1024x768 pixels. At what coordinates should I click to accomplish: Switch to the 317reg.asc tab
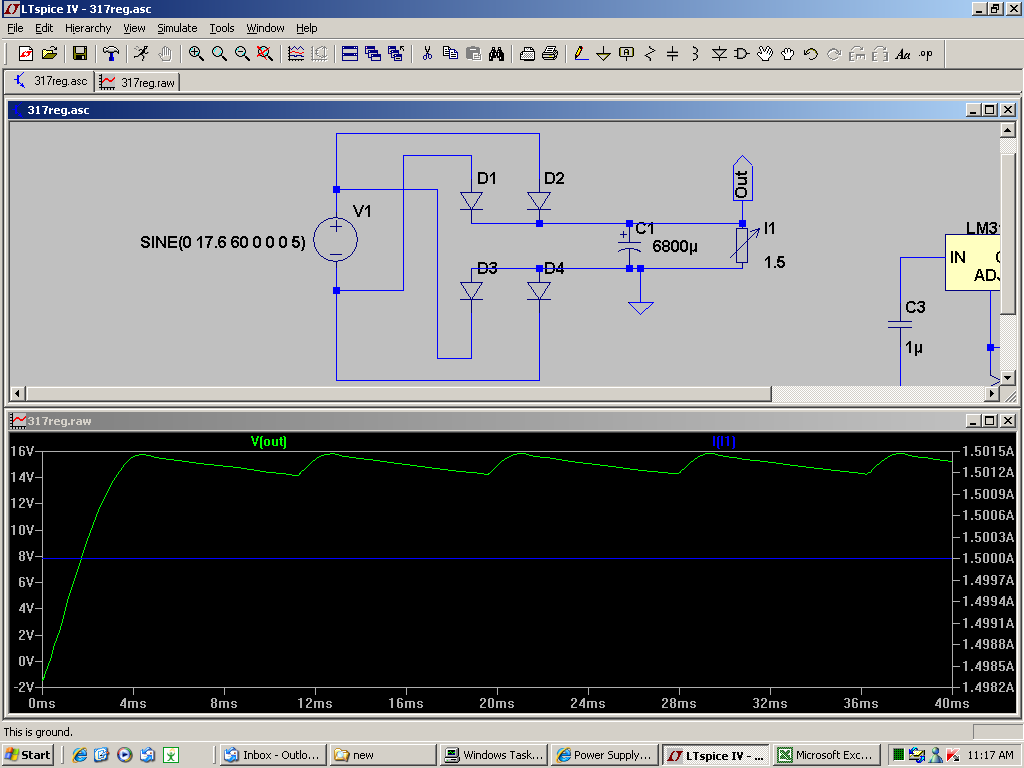point(50,81)
